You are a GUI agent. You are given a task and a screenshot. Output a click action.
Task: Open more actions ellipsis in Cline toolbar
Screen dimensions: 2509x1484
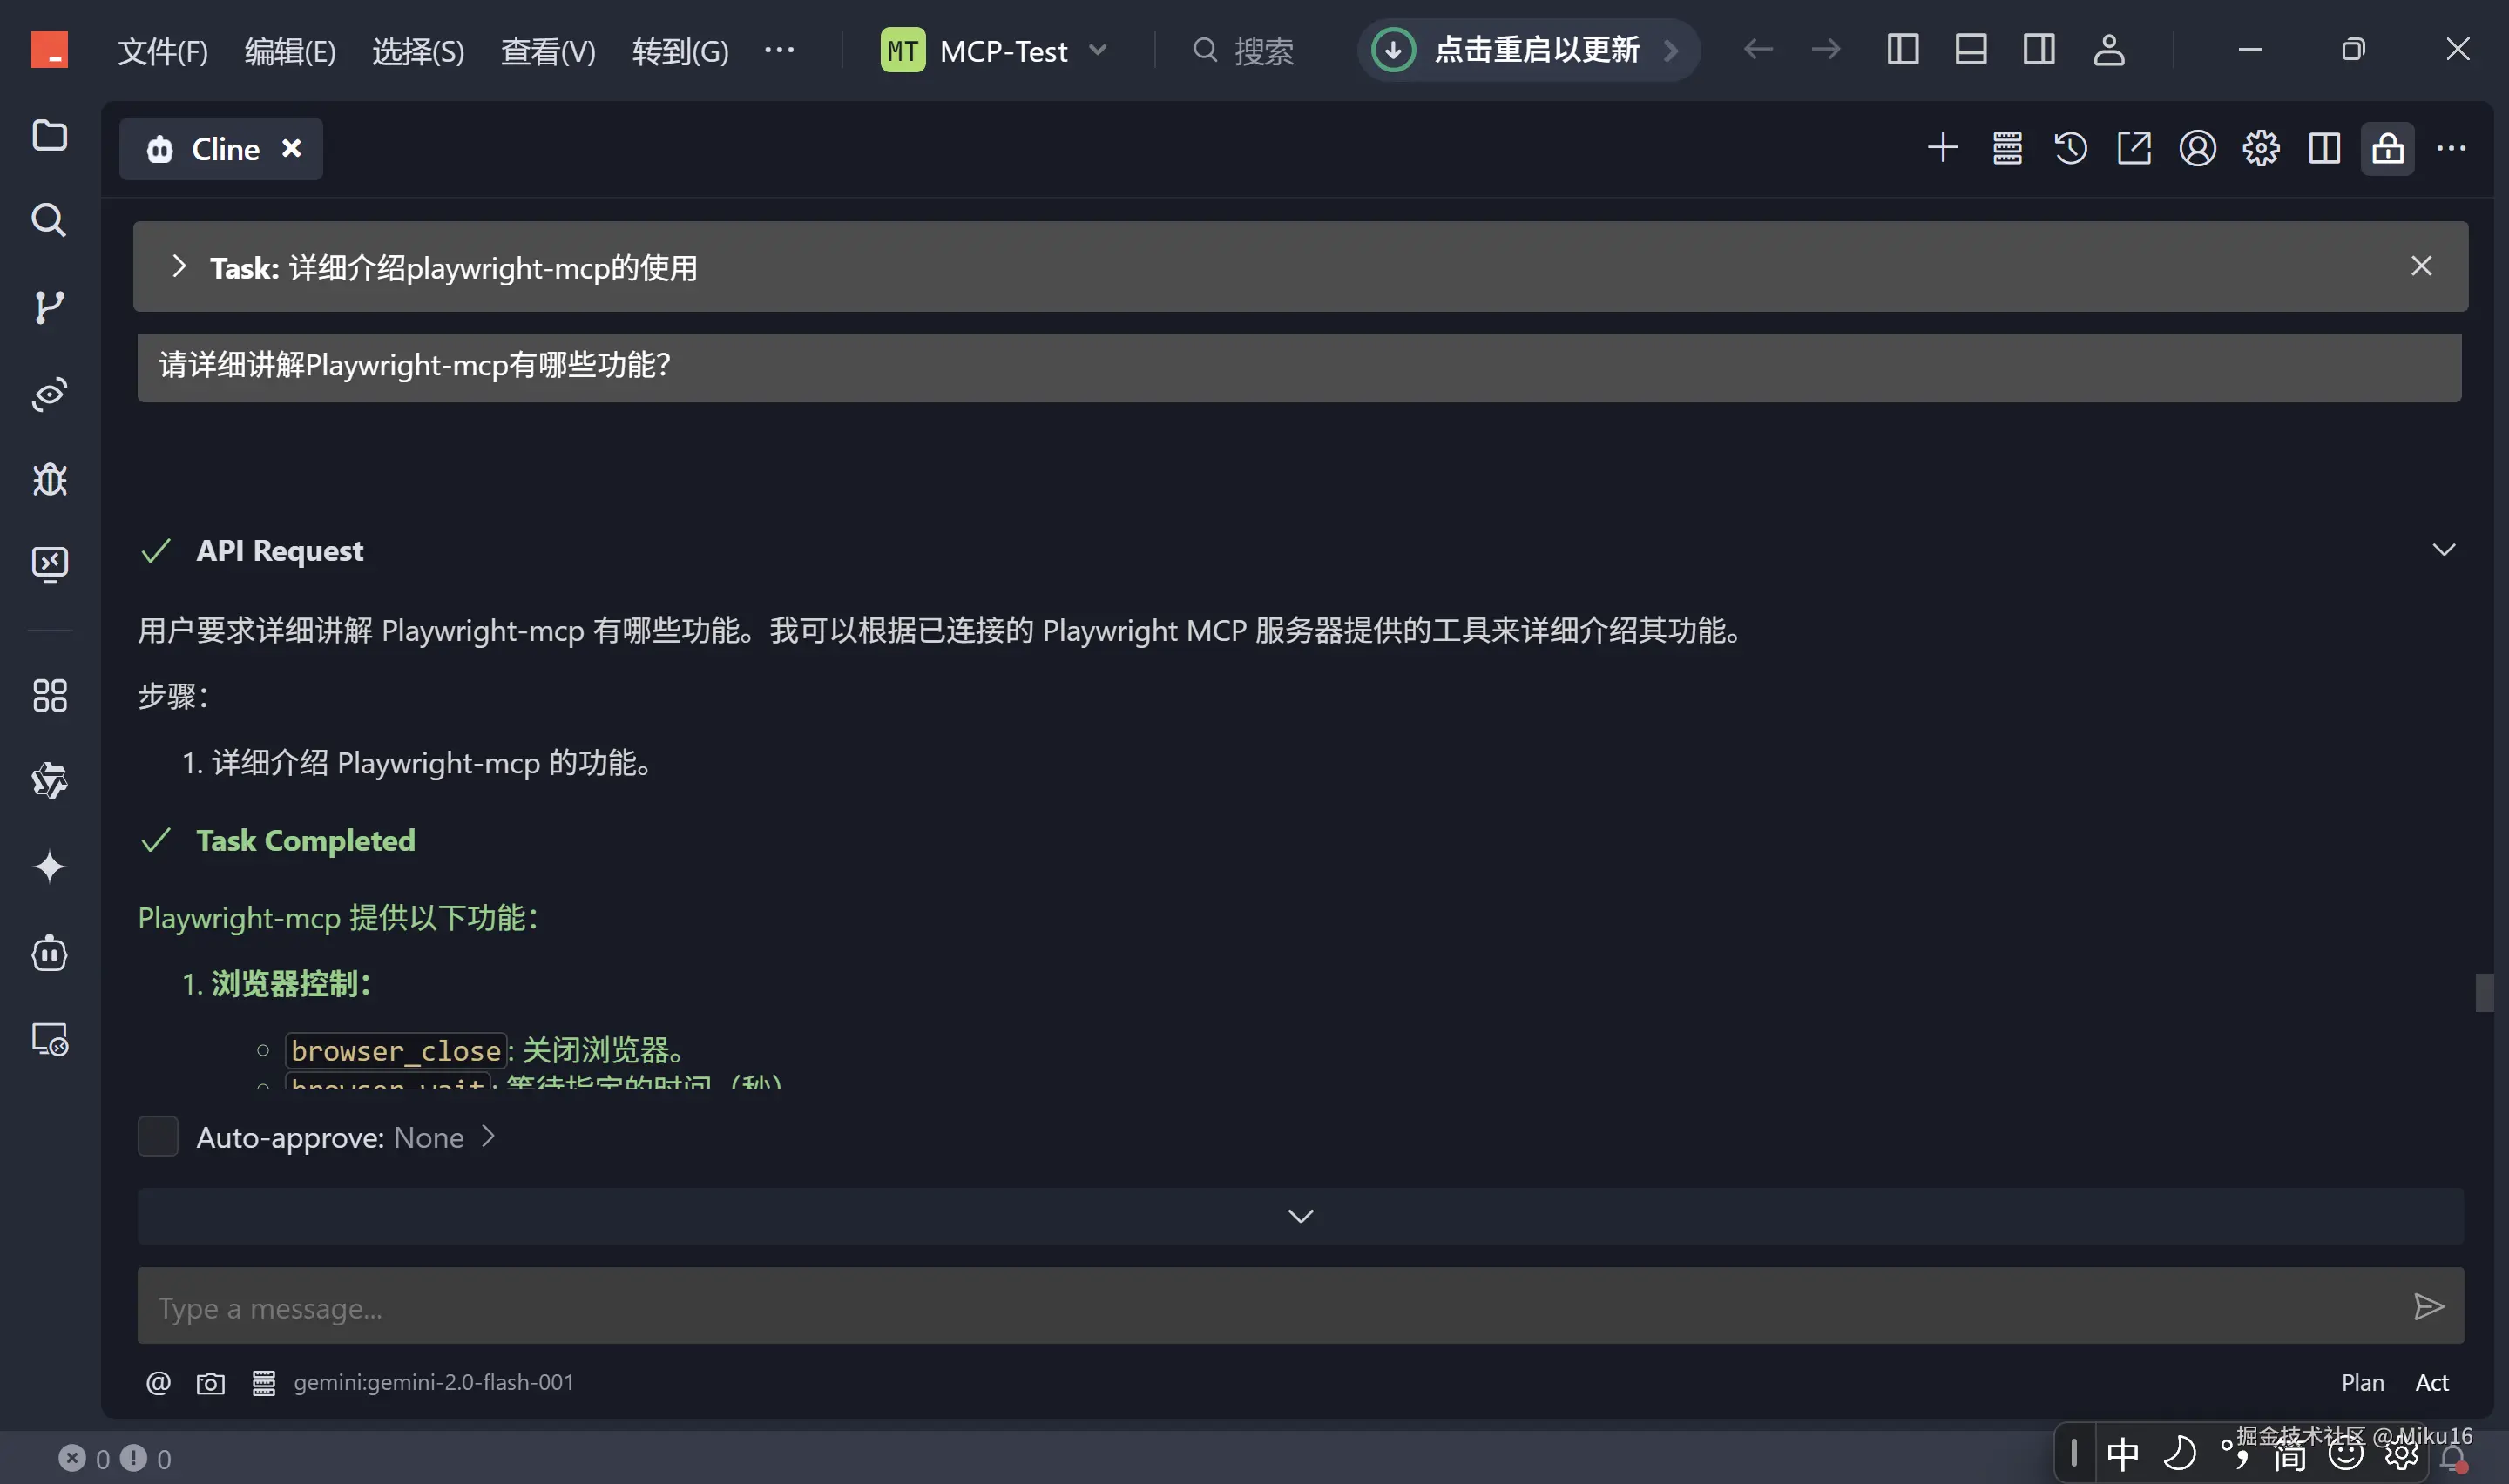coord(2451,148)
